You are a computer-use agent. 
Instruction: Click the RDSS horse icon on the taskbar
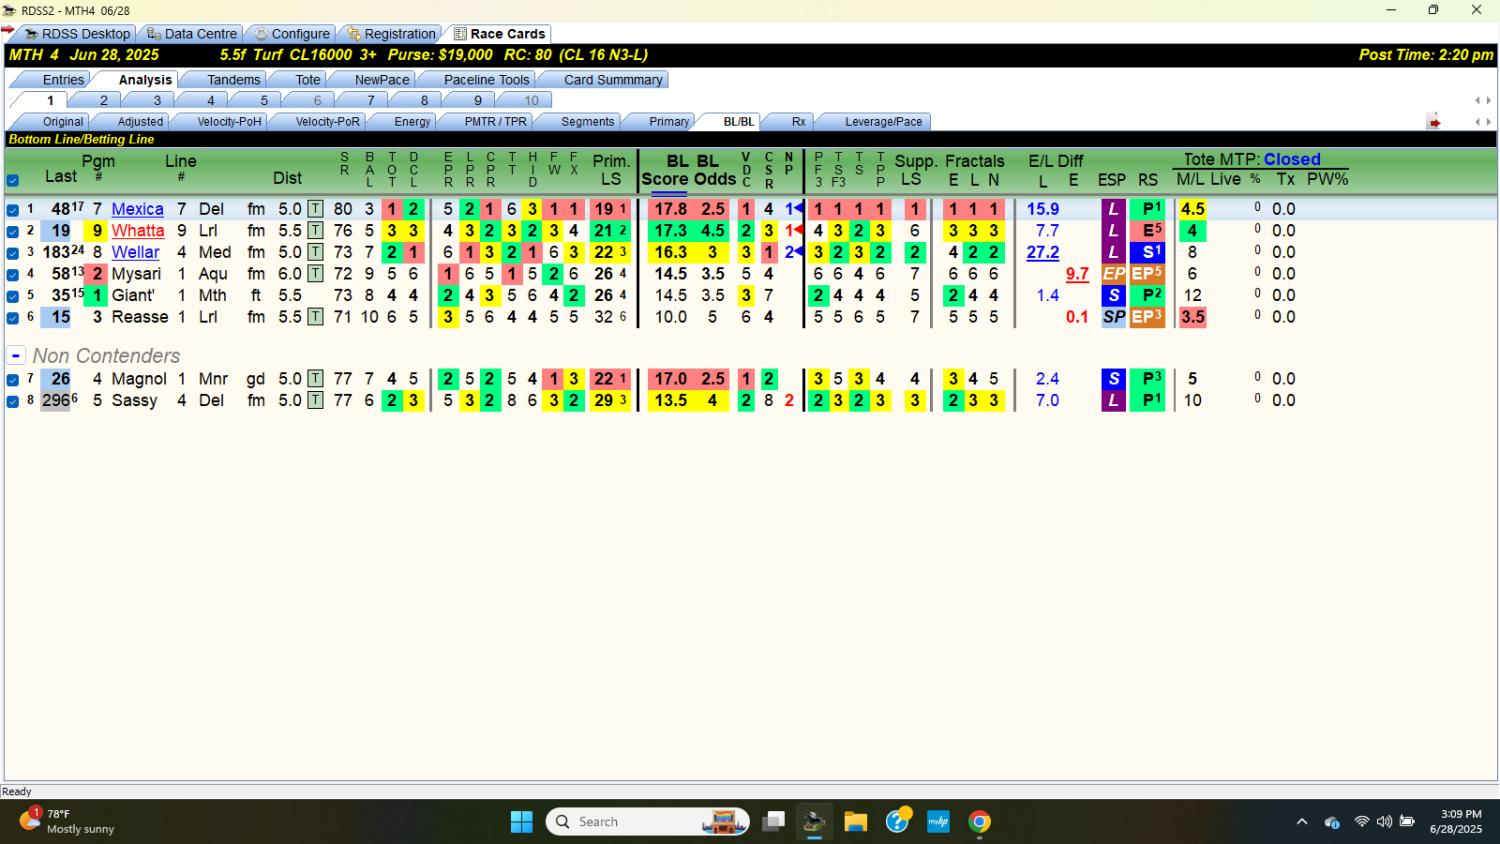[x=814, y=822]
